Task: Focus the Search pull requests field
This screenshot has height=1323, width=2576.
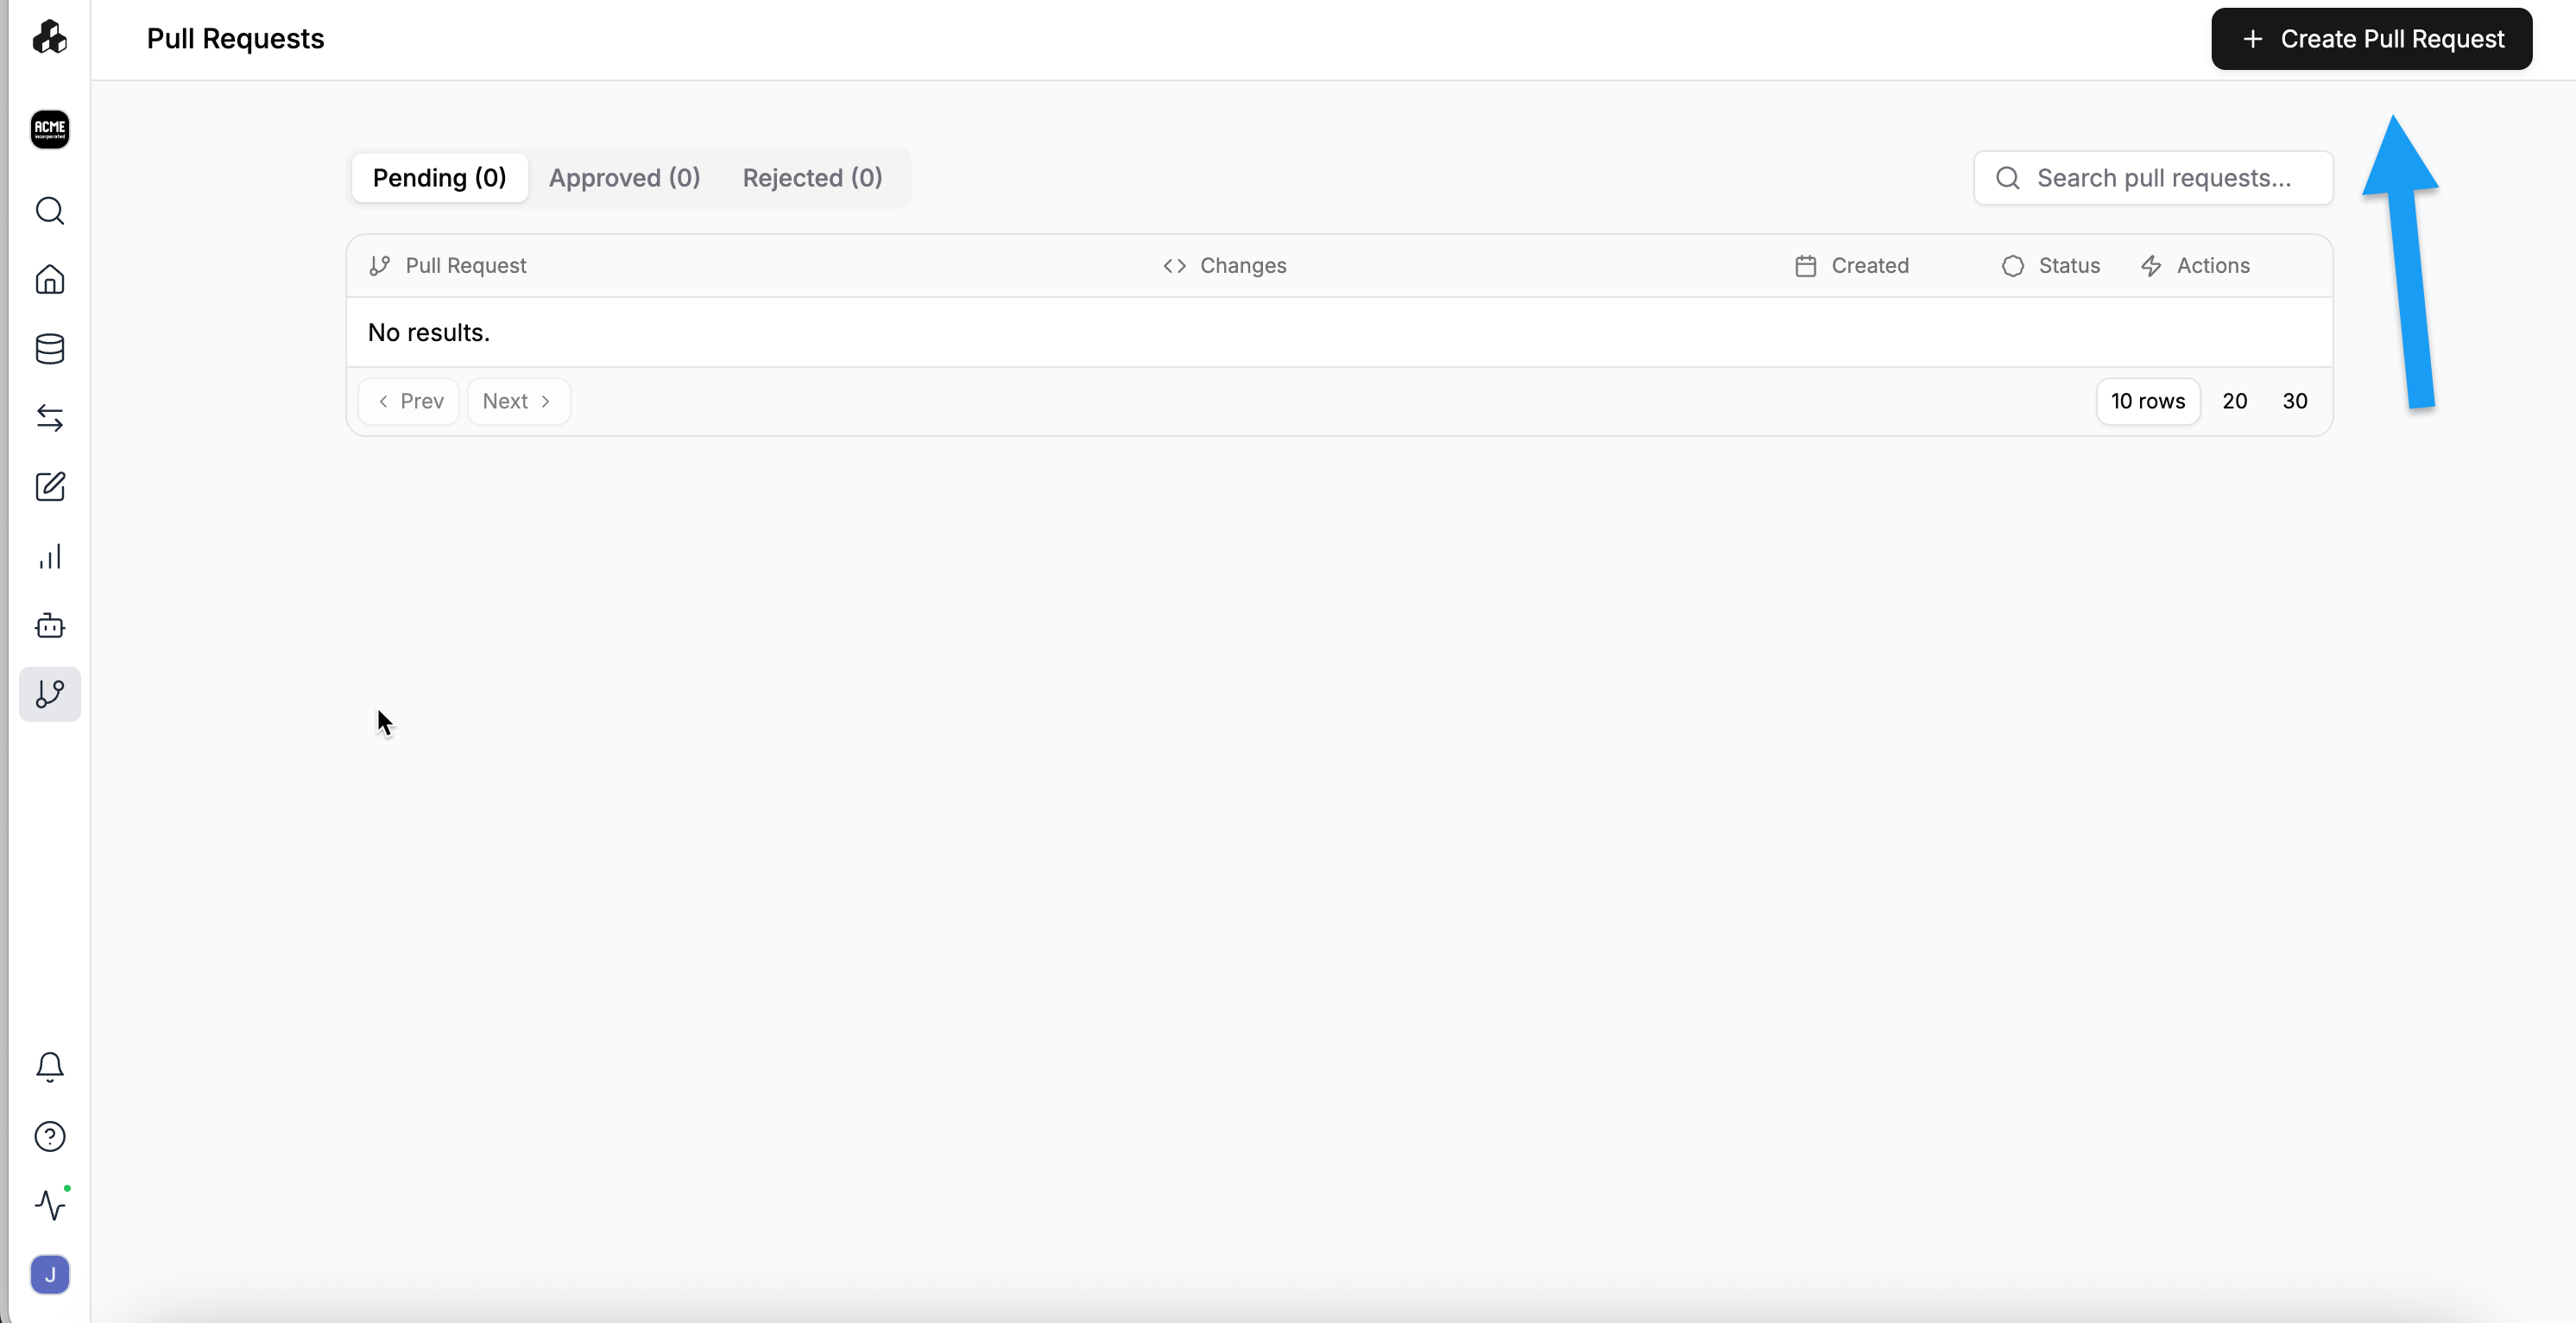Action: tap(2164, 178)
